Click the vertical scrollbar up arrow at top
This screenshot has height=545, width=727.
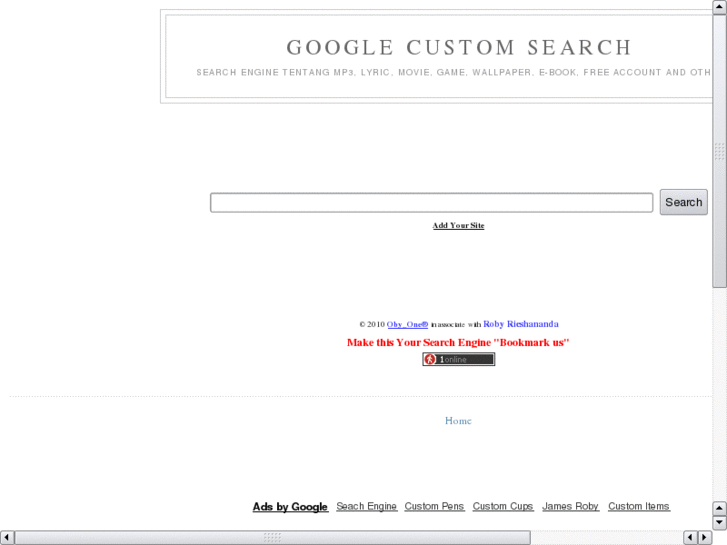pos(719,7)
